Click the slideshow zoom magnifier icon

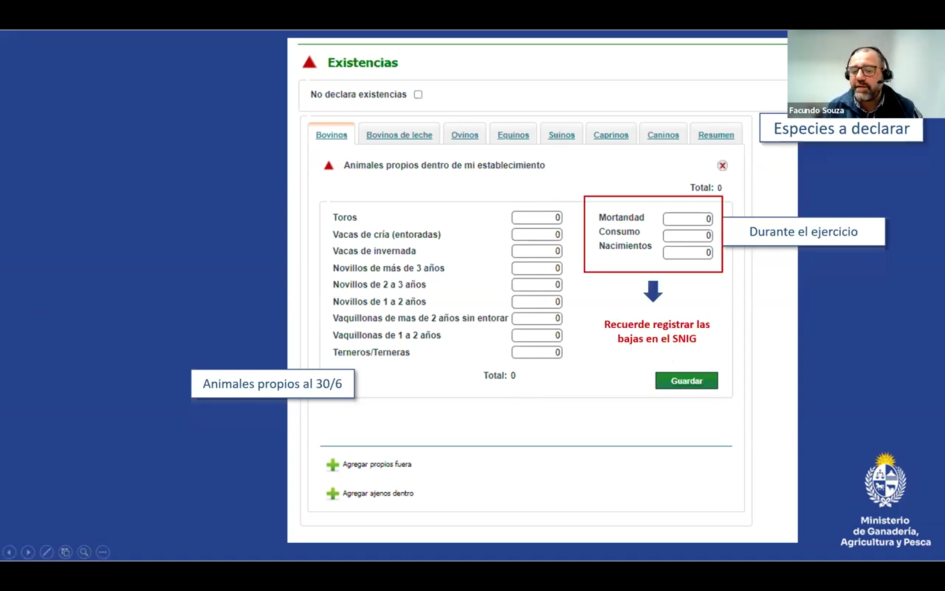pyautogui.click(x=84, y=552)
